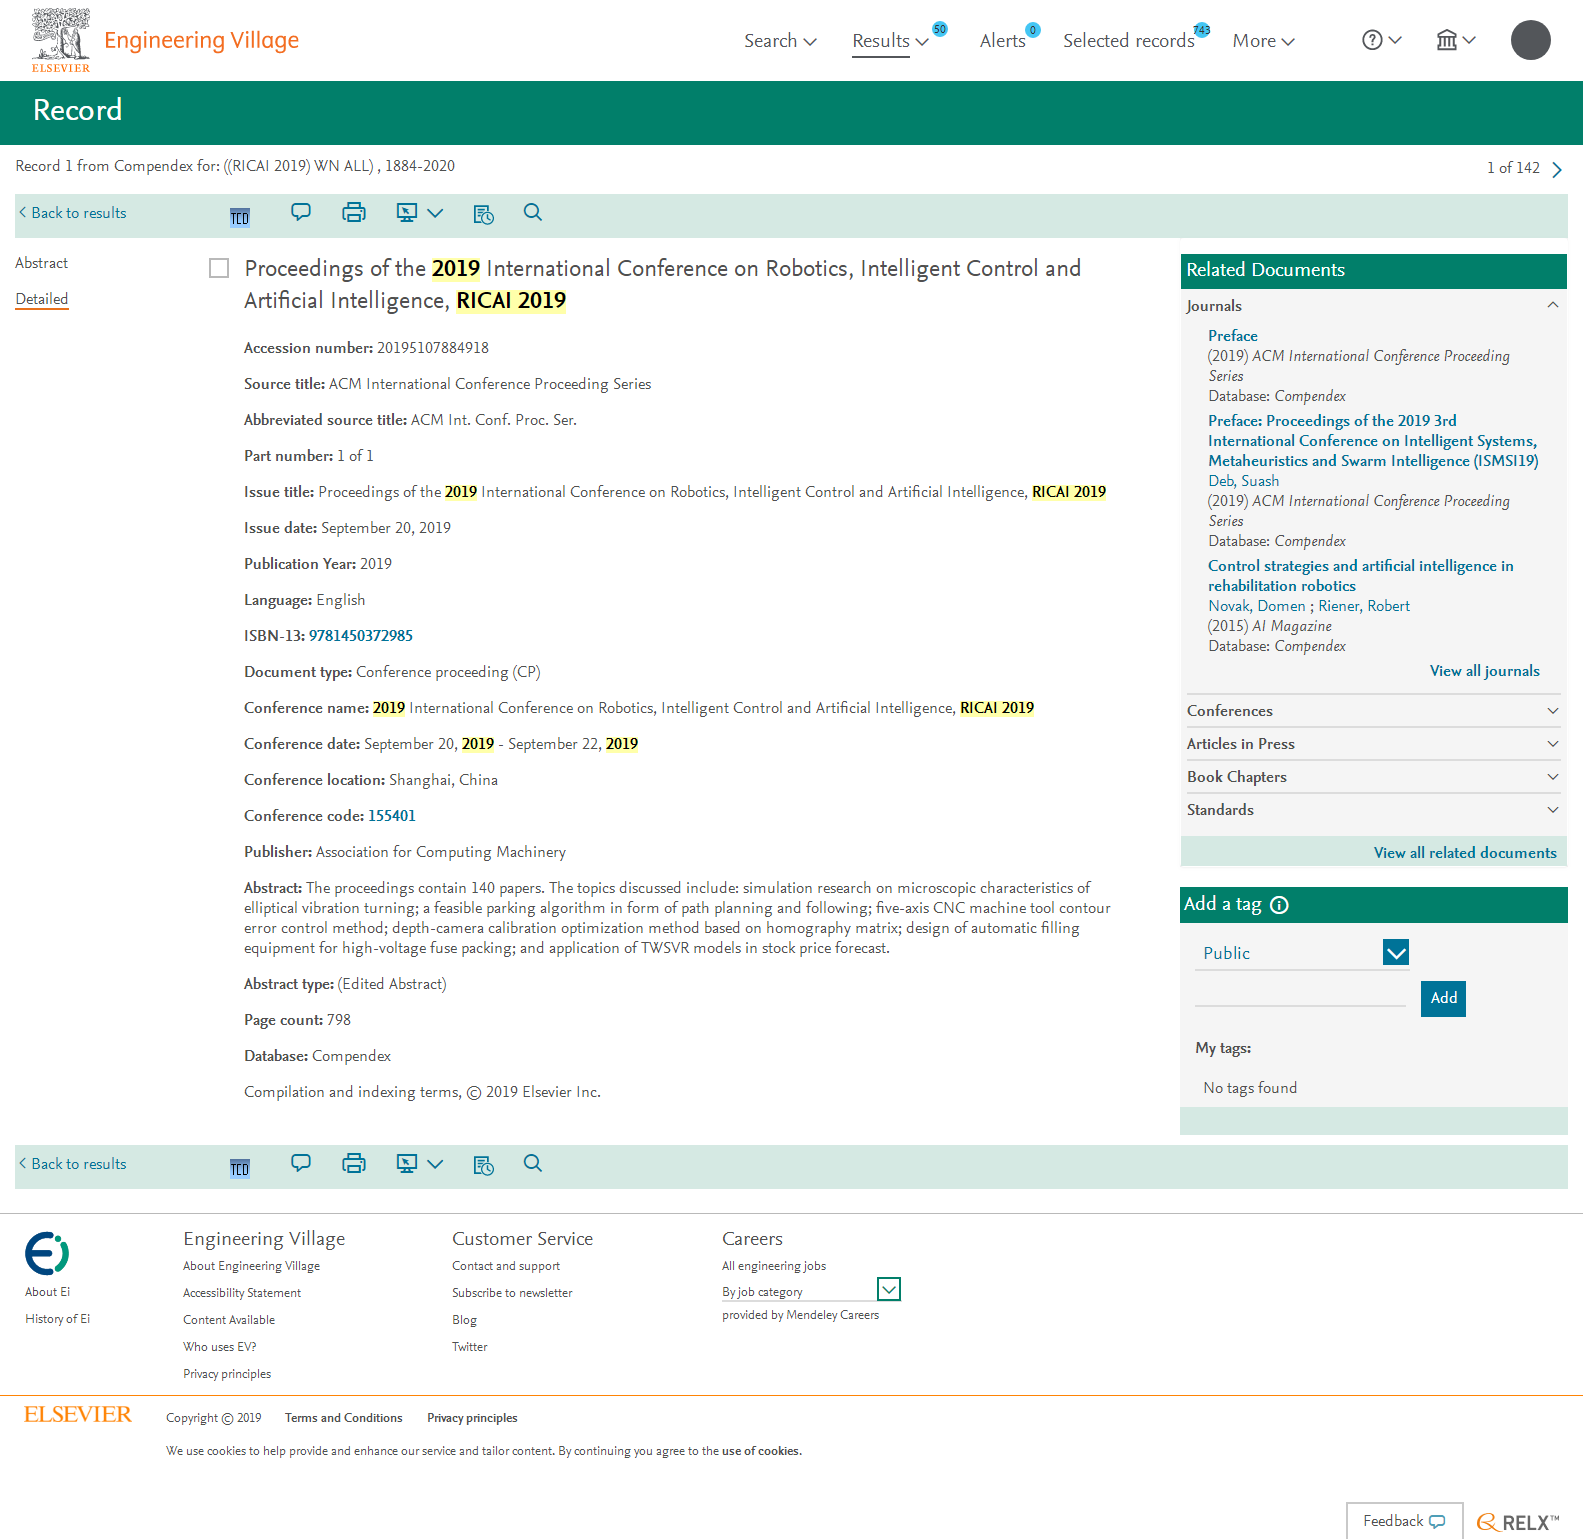Image resolution: width=1583 pixels, height=1539 pixels.
Task: Click the bottom toolbar save-to-folder icon
Action: tap(484, 1165)
